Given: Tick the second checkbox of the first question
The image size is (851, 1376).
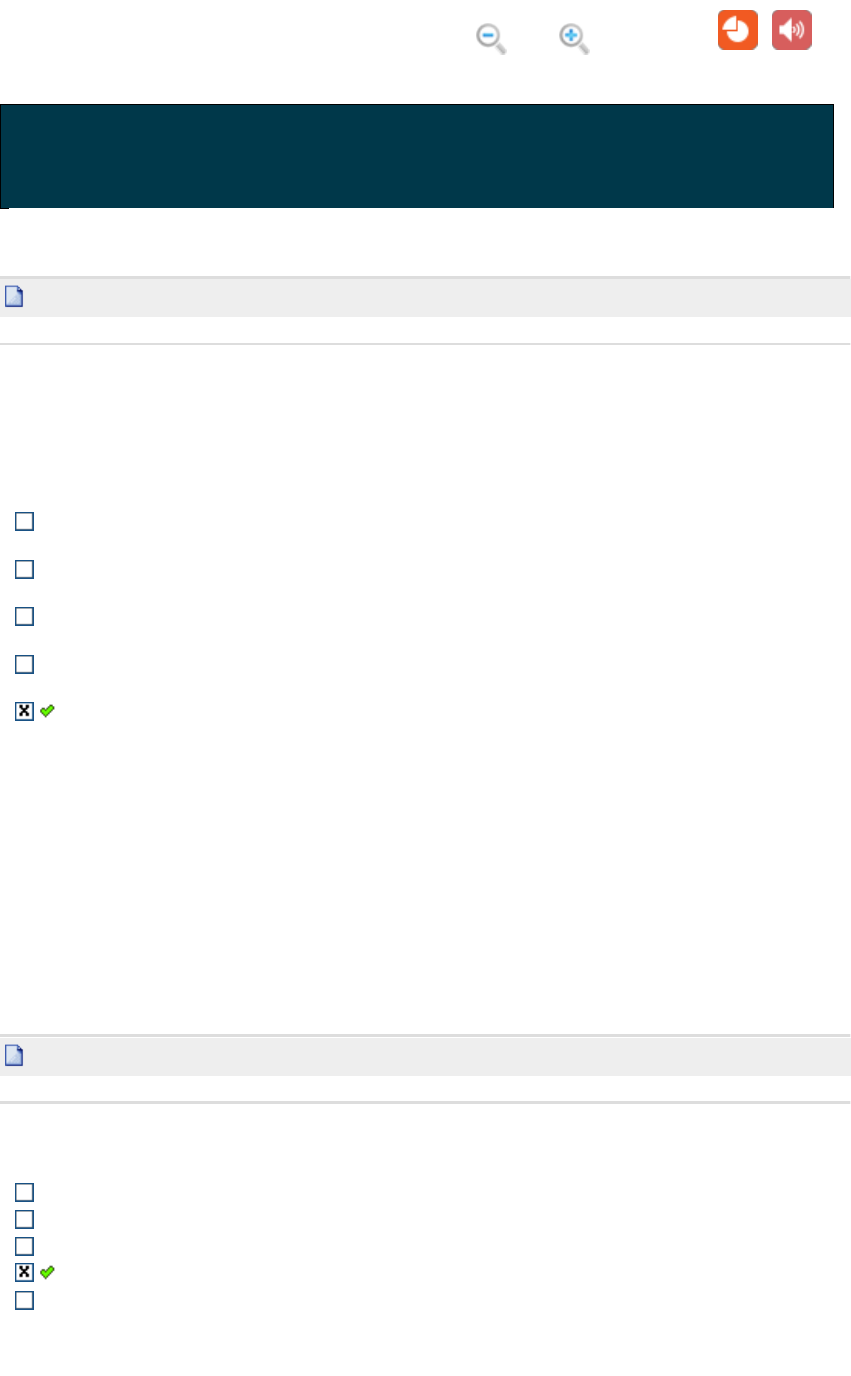Looking at the screenshot, I should pyautogui.click(x=24, y=569).
